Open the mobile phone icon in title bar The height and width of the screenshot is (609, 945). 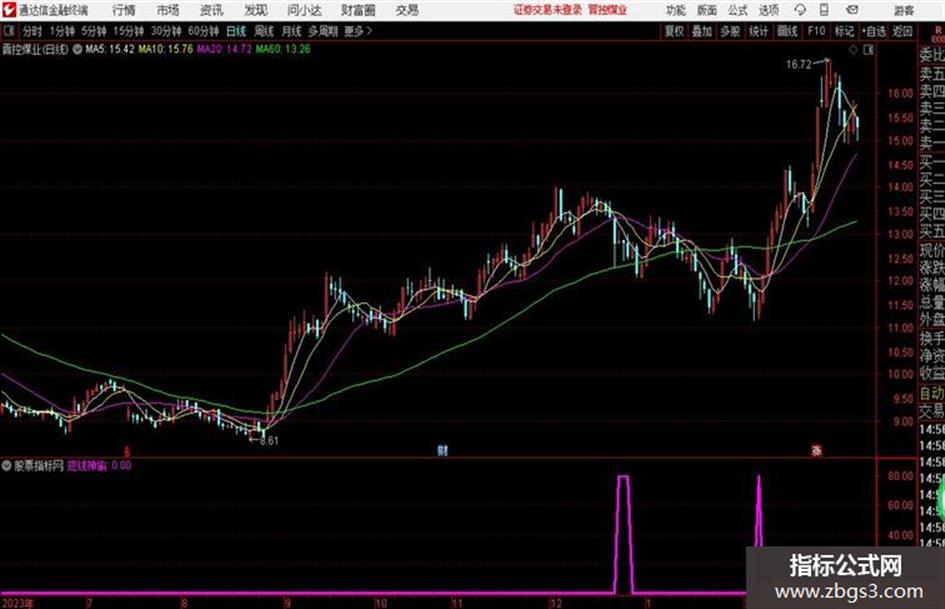pos(824,10)
